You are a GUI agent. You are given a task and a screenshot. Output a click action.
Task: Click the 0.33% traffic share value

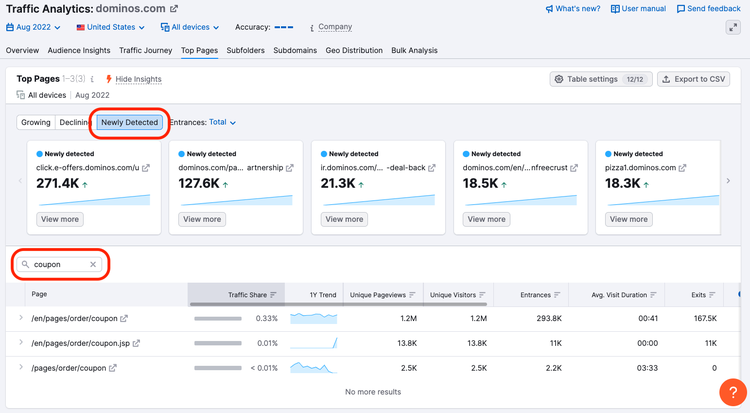point(266,318)
